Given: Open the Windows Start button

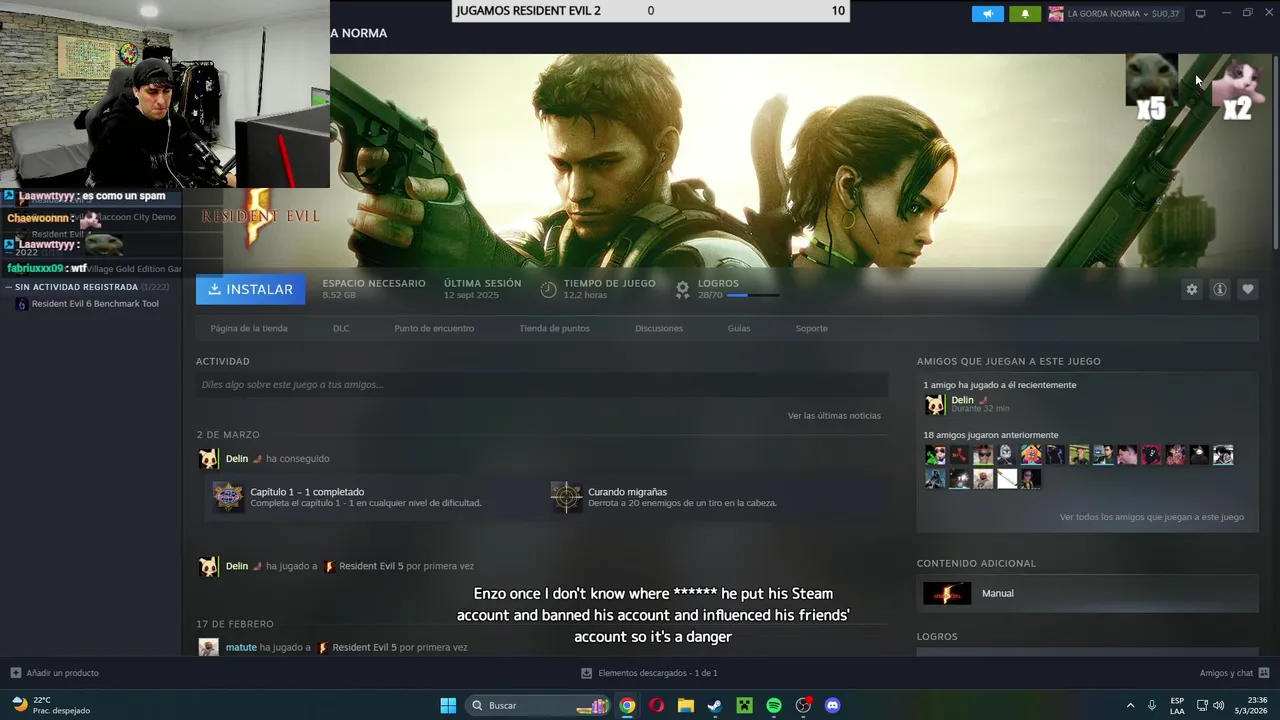Looking at the screenshot, I should click(448, 705).
